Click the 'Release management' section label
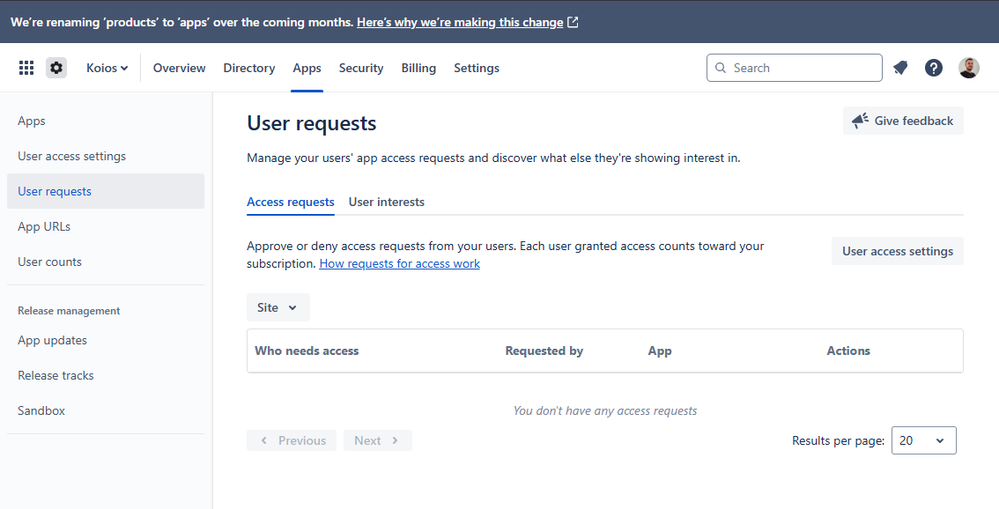This screenshot has height=509, width=999. (69, 311)
